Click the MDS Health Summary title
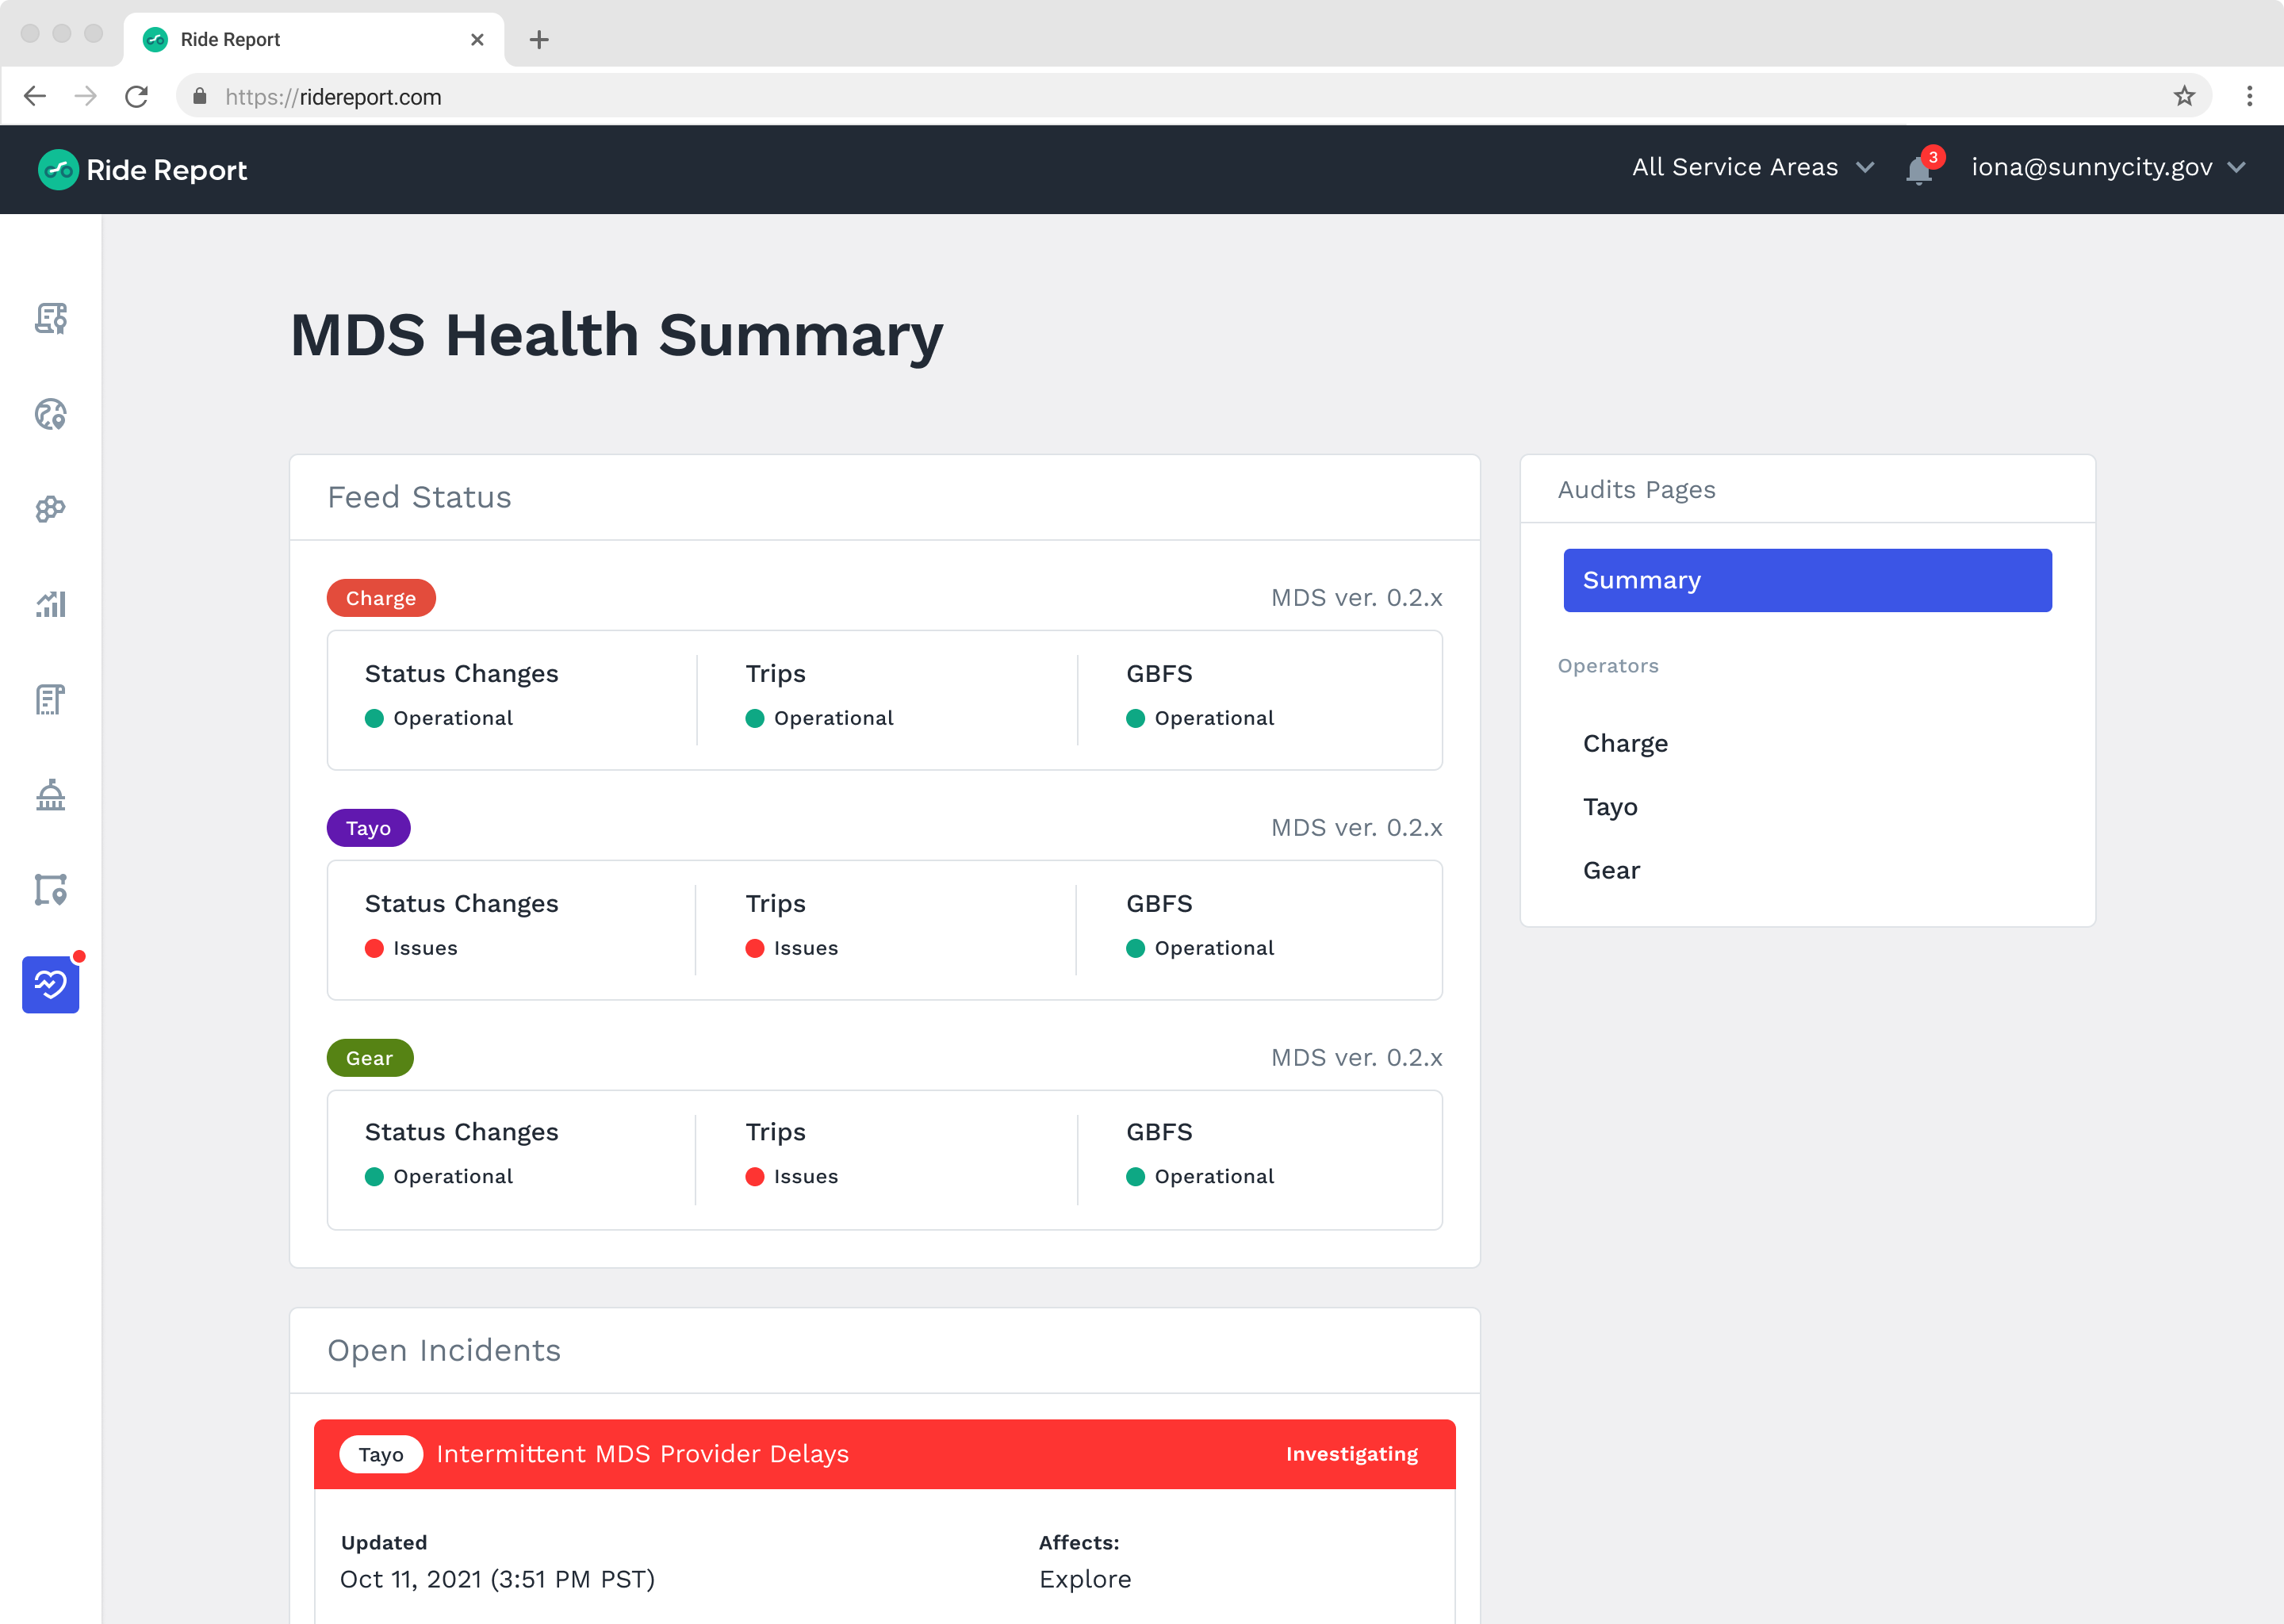 (x=616, y=335)
